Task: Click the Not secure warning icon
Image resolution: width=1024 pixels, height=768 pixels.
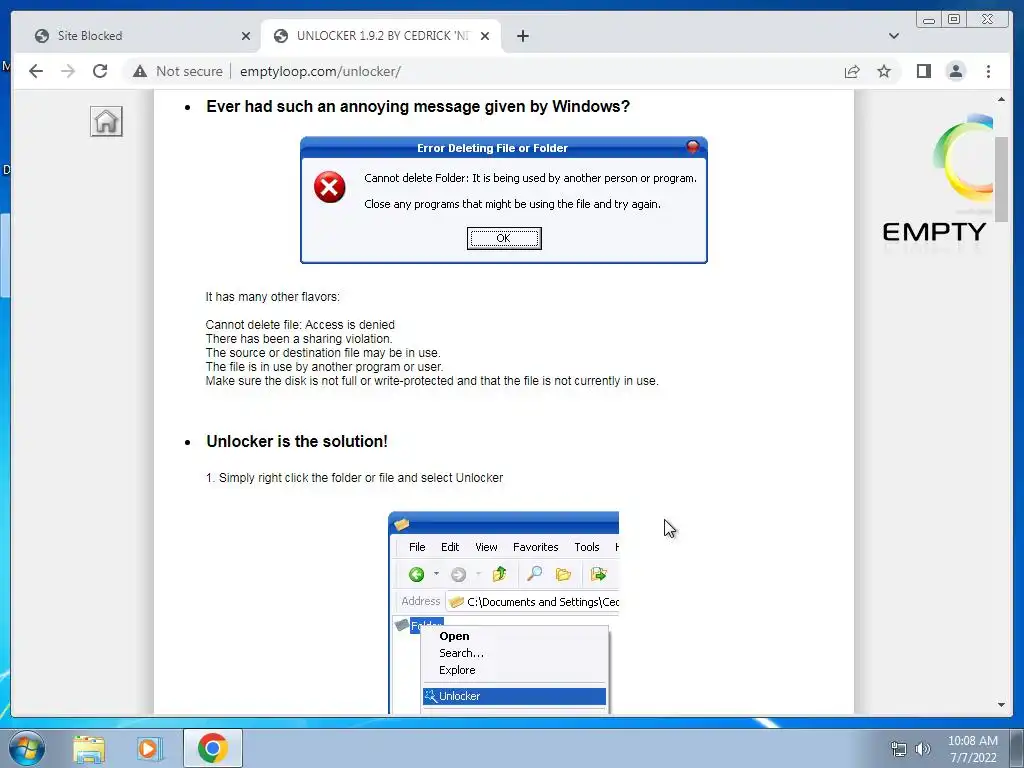Action: point(140,71)
